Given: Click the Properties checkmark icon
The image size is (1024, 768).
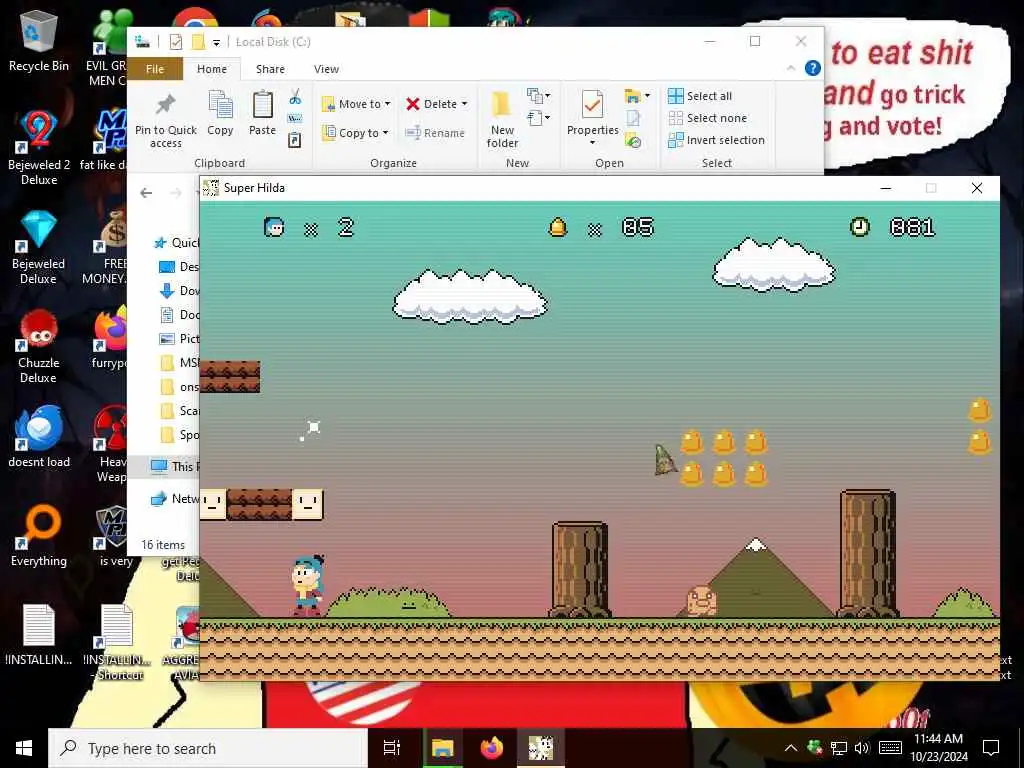Looking at the screenshot, I should point(592,104).
